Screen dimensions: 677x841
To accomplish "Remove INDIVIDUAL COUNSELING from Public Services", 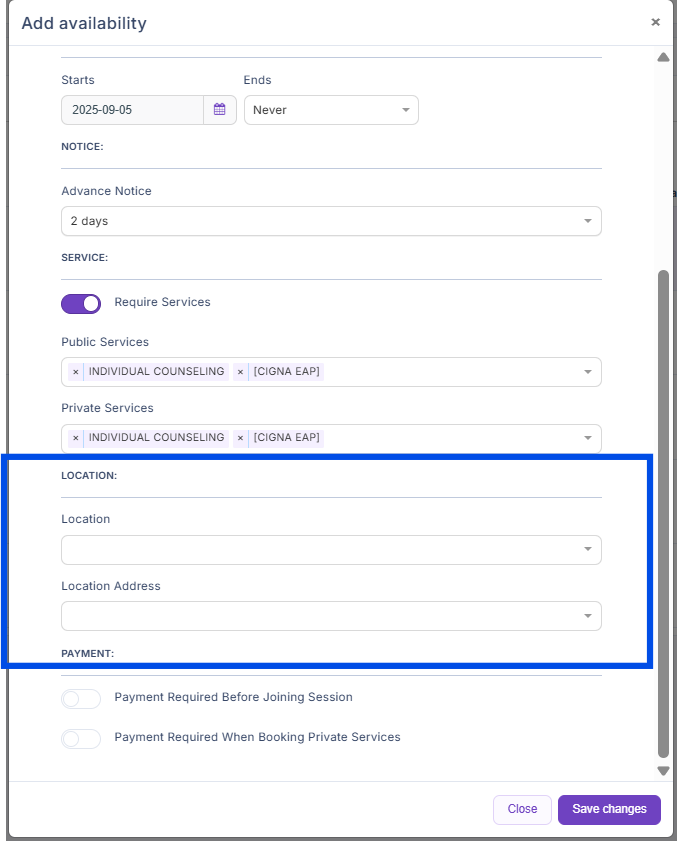I will point(76,372).
